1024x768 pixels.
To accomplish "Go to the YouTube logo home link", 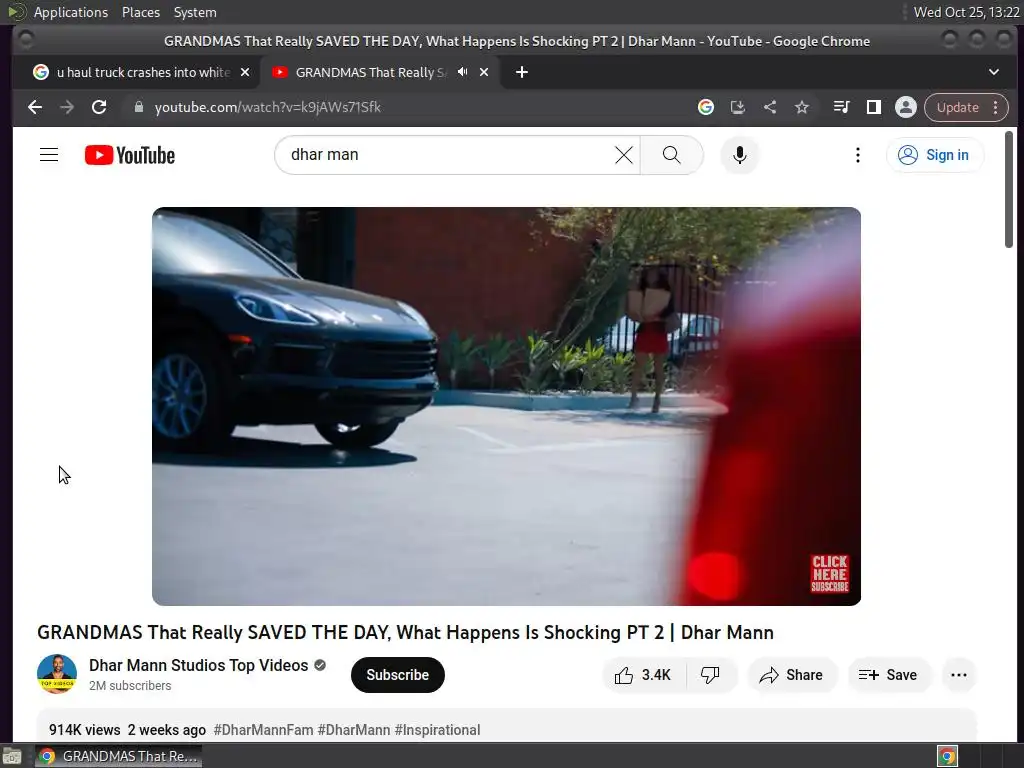I will pyautogui.click(x=130, y=155).
